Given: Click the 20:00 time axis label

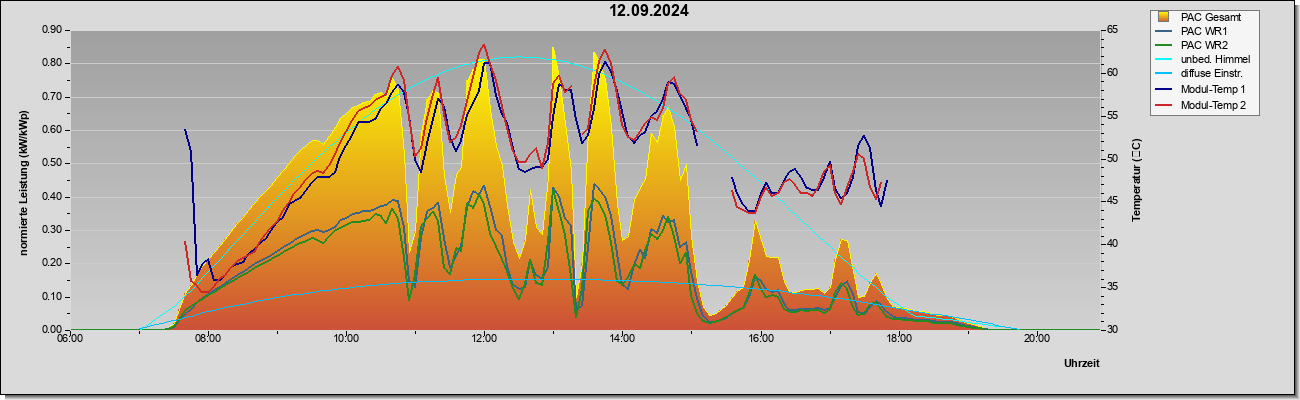Looking at the screenshot, I should pos(1036,338).
